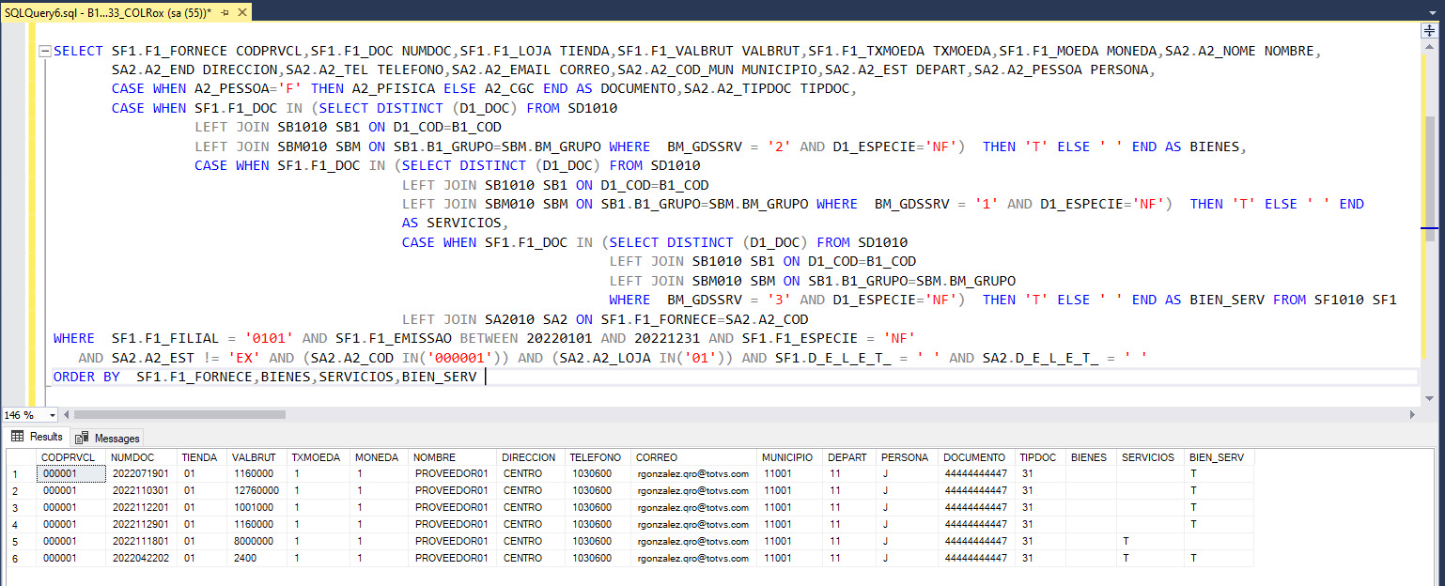The image size is (1445, 586).
Task: Click the CORREO cell in row 2
Action: pyautogui.click(x=693, y=490)
